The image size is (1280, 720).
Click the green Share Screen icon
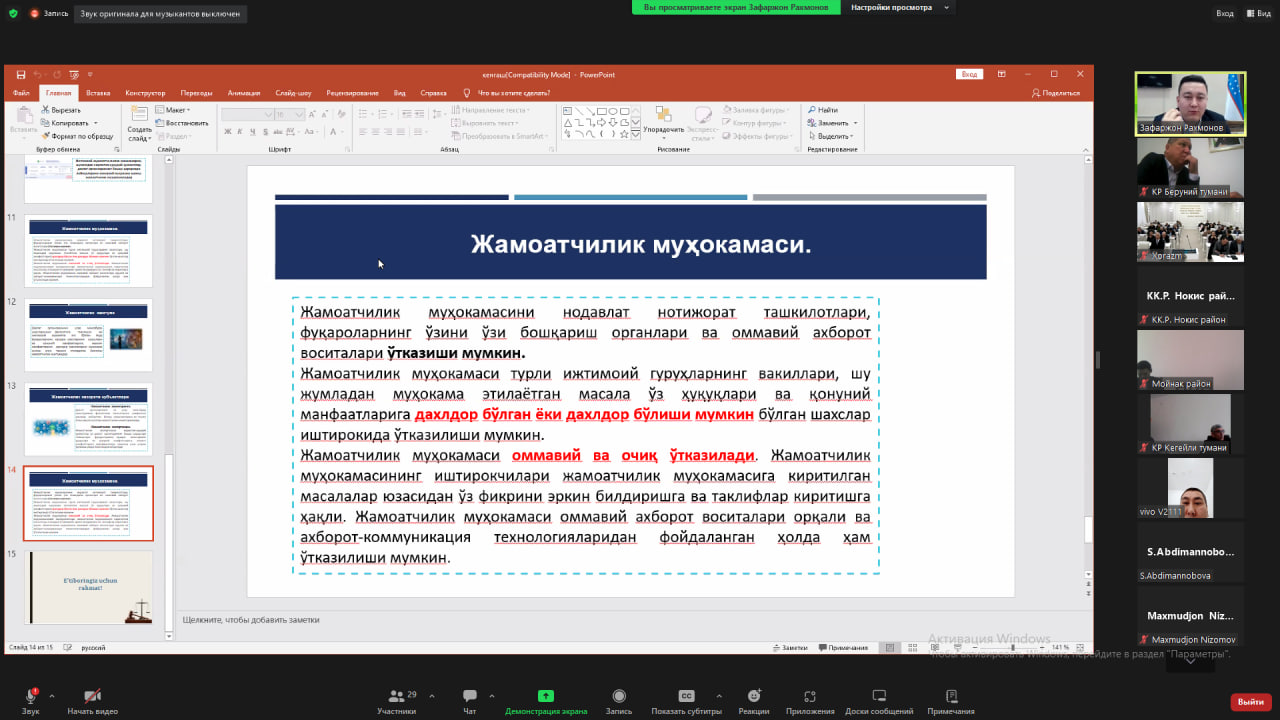[545, 697]
